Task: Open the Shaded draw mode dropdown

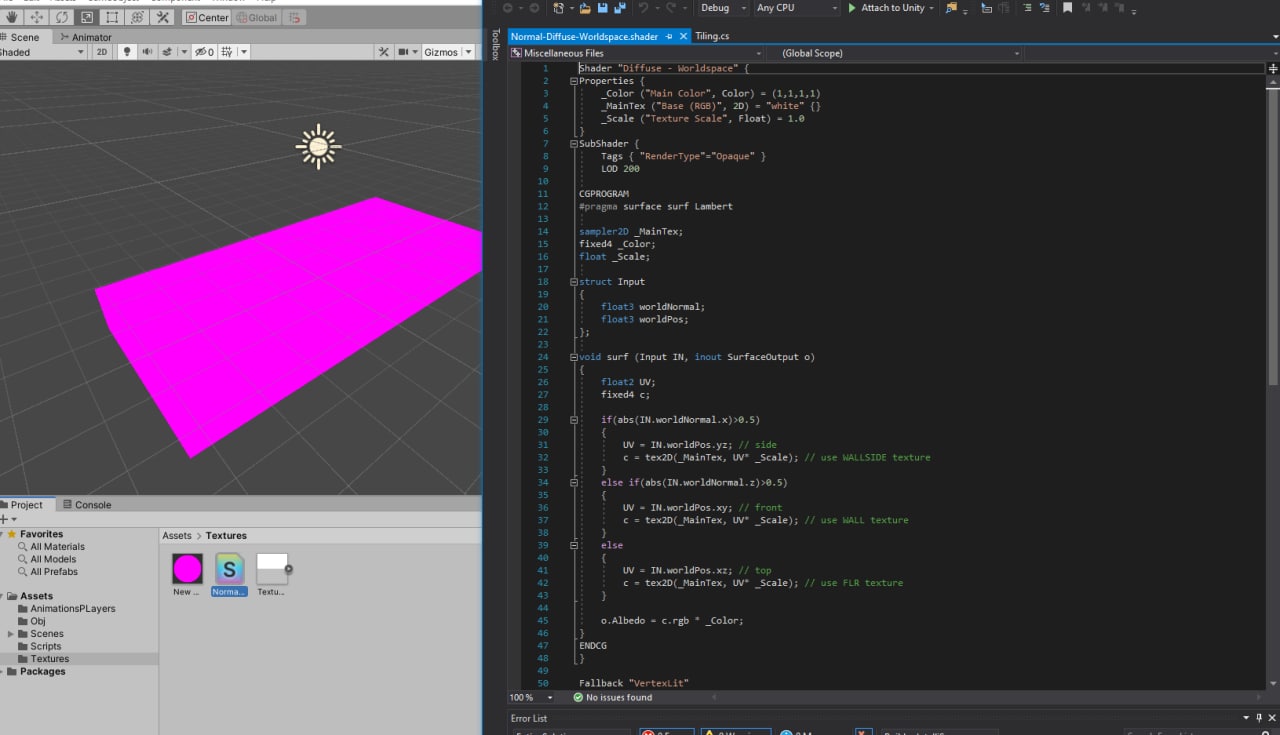Action: [42, 52]
